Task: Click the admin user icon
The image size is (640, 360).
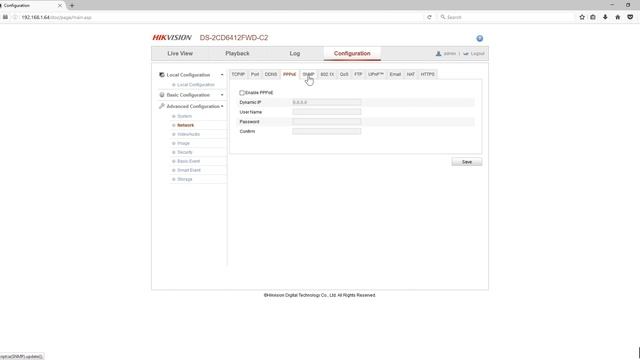Action: tap(438, 53)
